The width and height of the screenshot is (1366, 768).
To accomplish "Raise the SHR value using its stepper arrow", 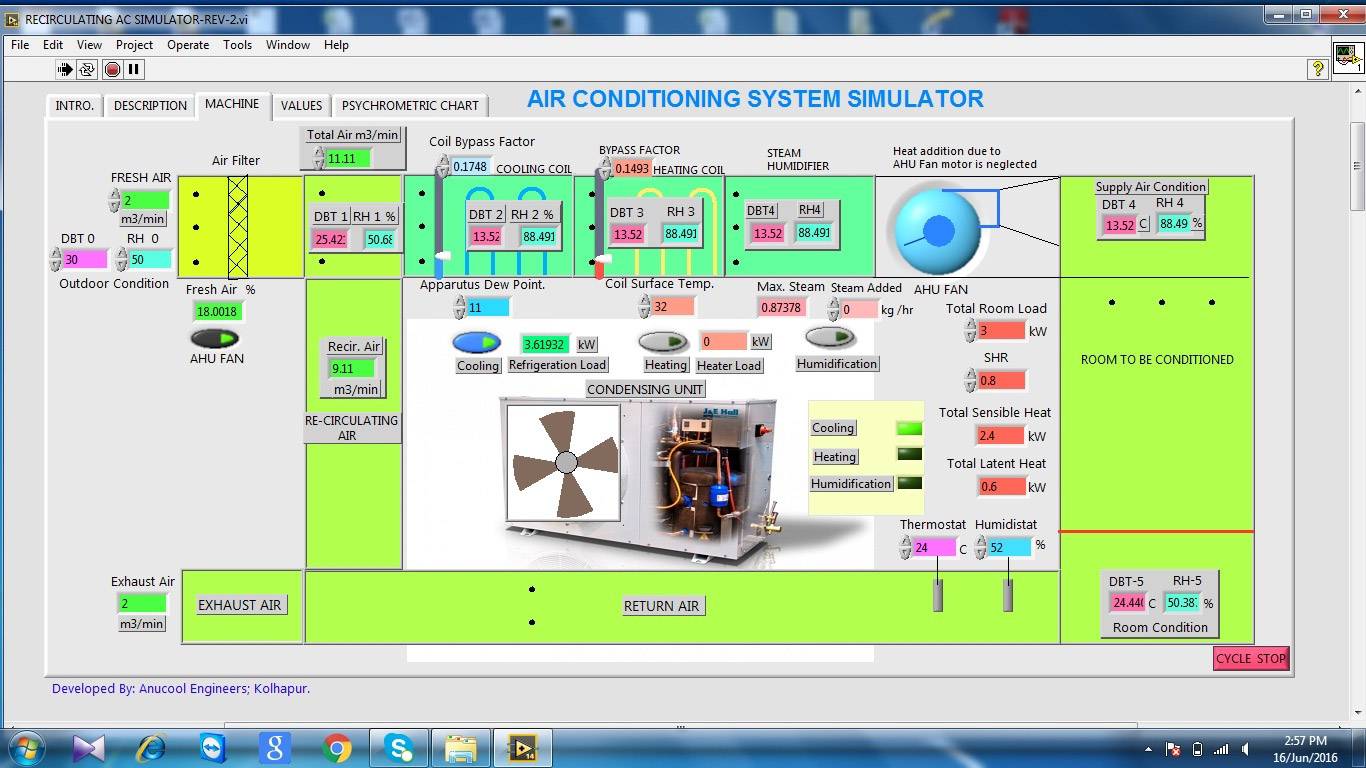I will coord(968,375).
